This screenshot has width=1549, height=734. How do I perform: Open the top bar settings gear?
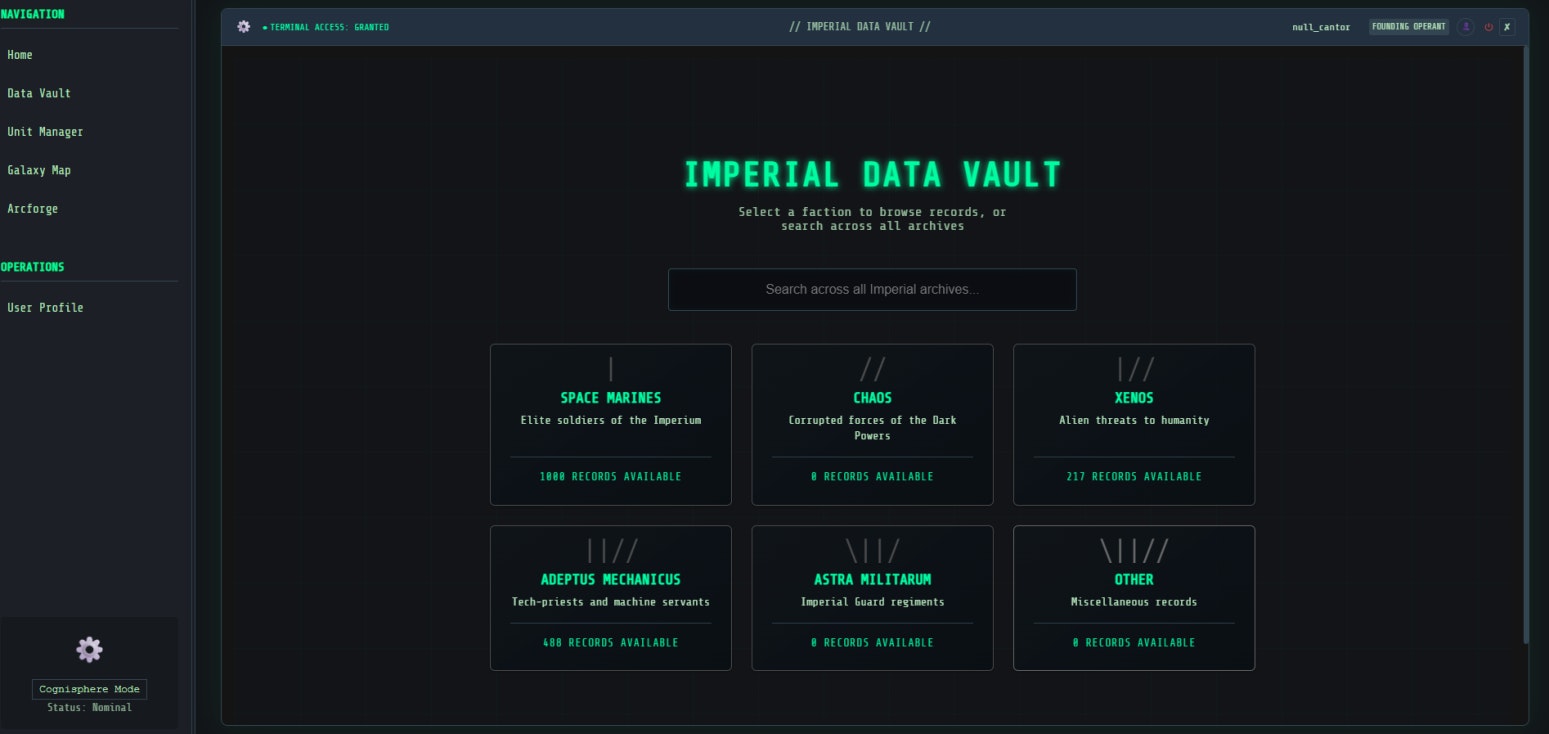[x=244, y=27]
